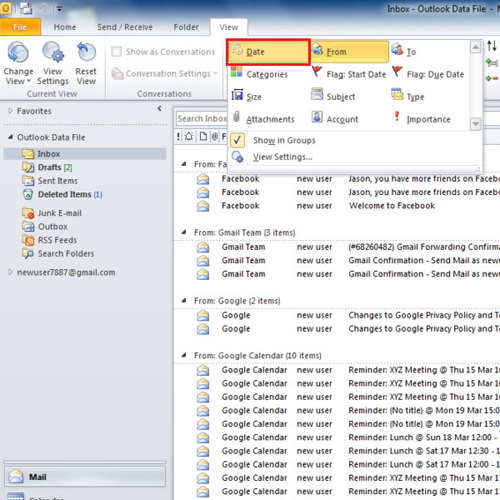The image size is (500, 500).
Task: Open the Mon 19 Mar (No title) reminder, first one
Action: click(347, 410)
